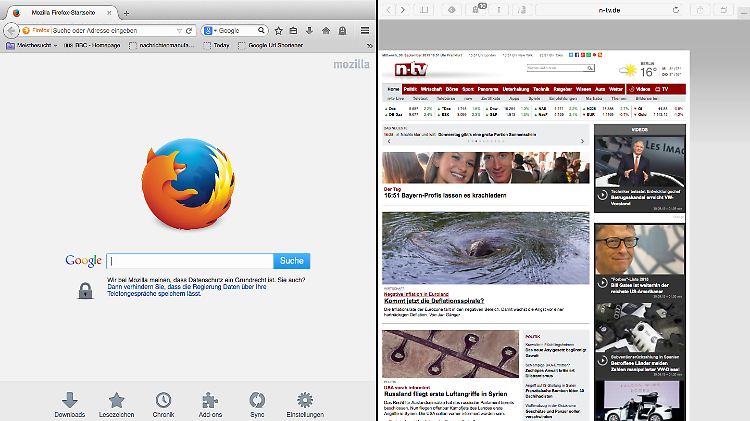The height and width of the screenshot is (421, 750).
Task: Open 'Kommt jetzt die Deflationsspirale?' headline
Action: click(x=434, y=301)
